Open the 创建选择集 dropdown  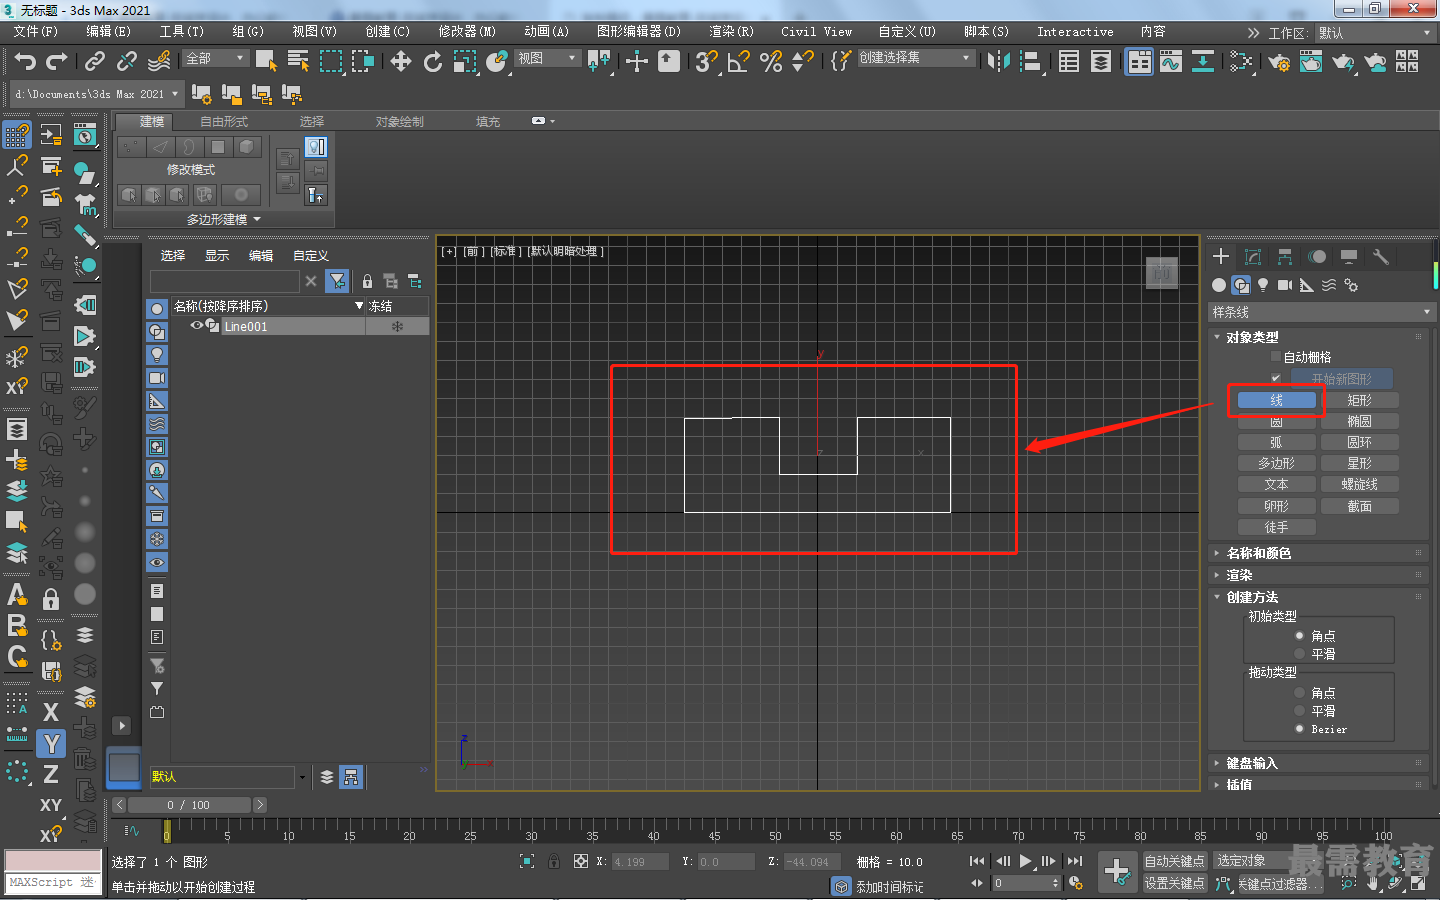point(915,58)
